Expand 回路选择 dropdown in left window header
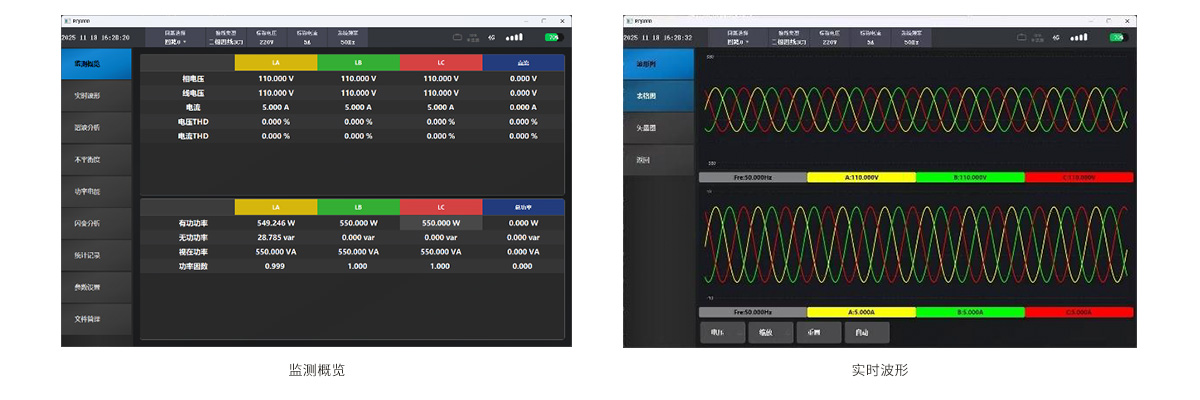This screenshot has height=400, width=1200. (x=176, y=38)
